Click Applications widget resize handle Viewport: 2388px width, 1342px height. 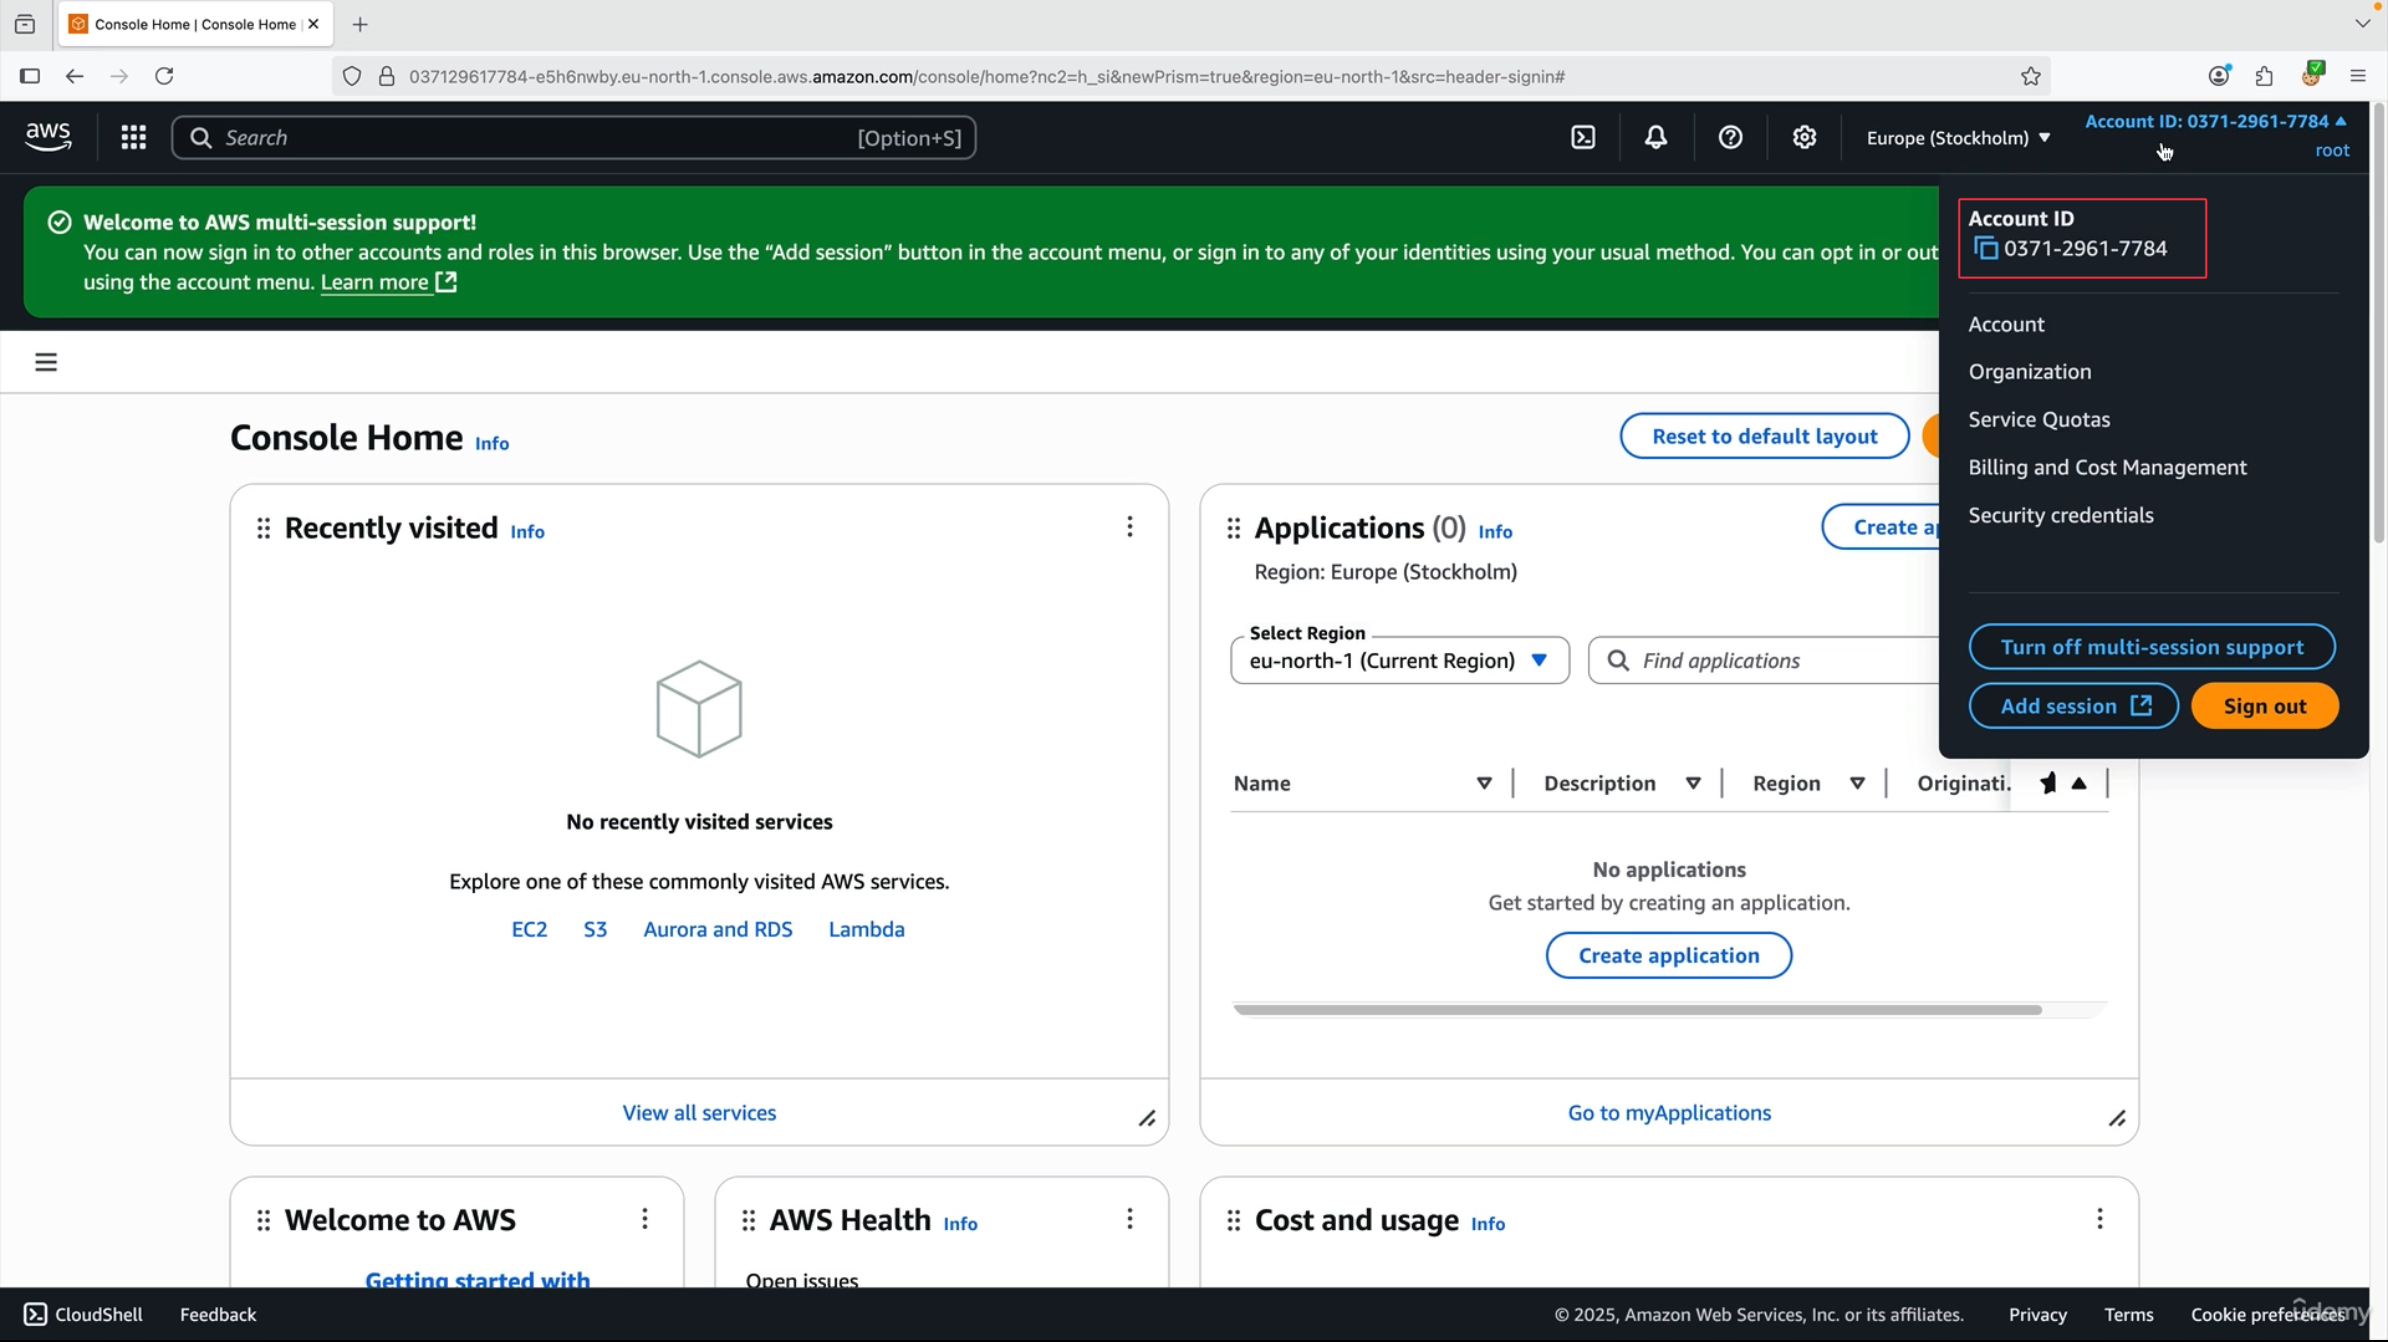[x=2117, y=1118]
